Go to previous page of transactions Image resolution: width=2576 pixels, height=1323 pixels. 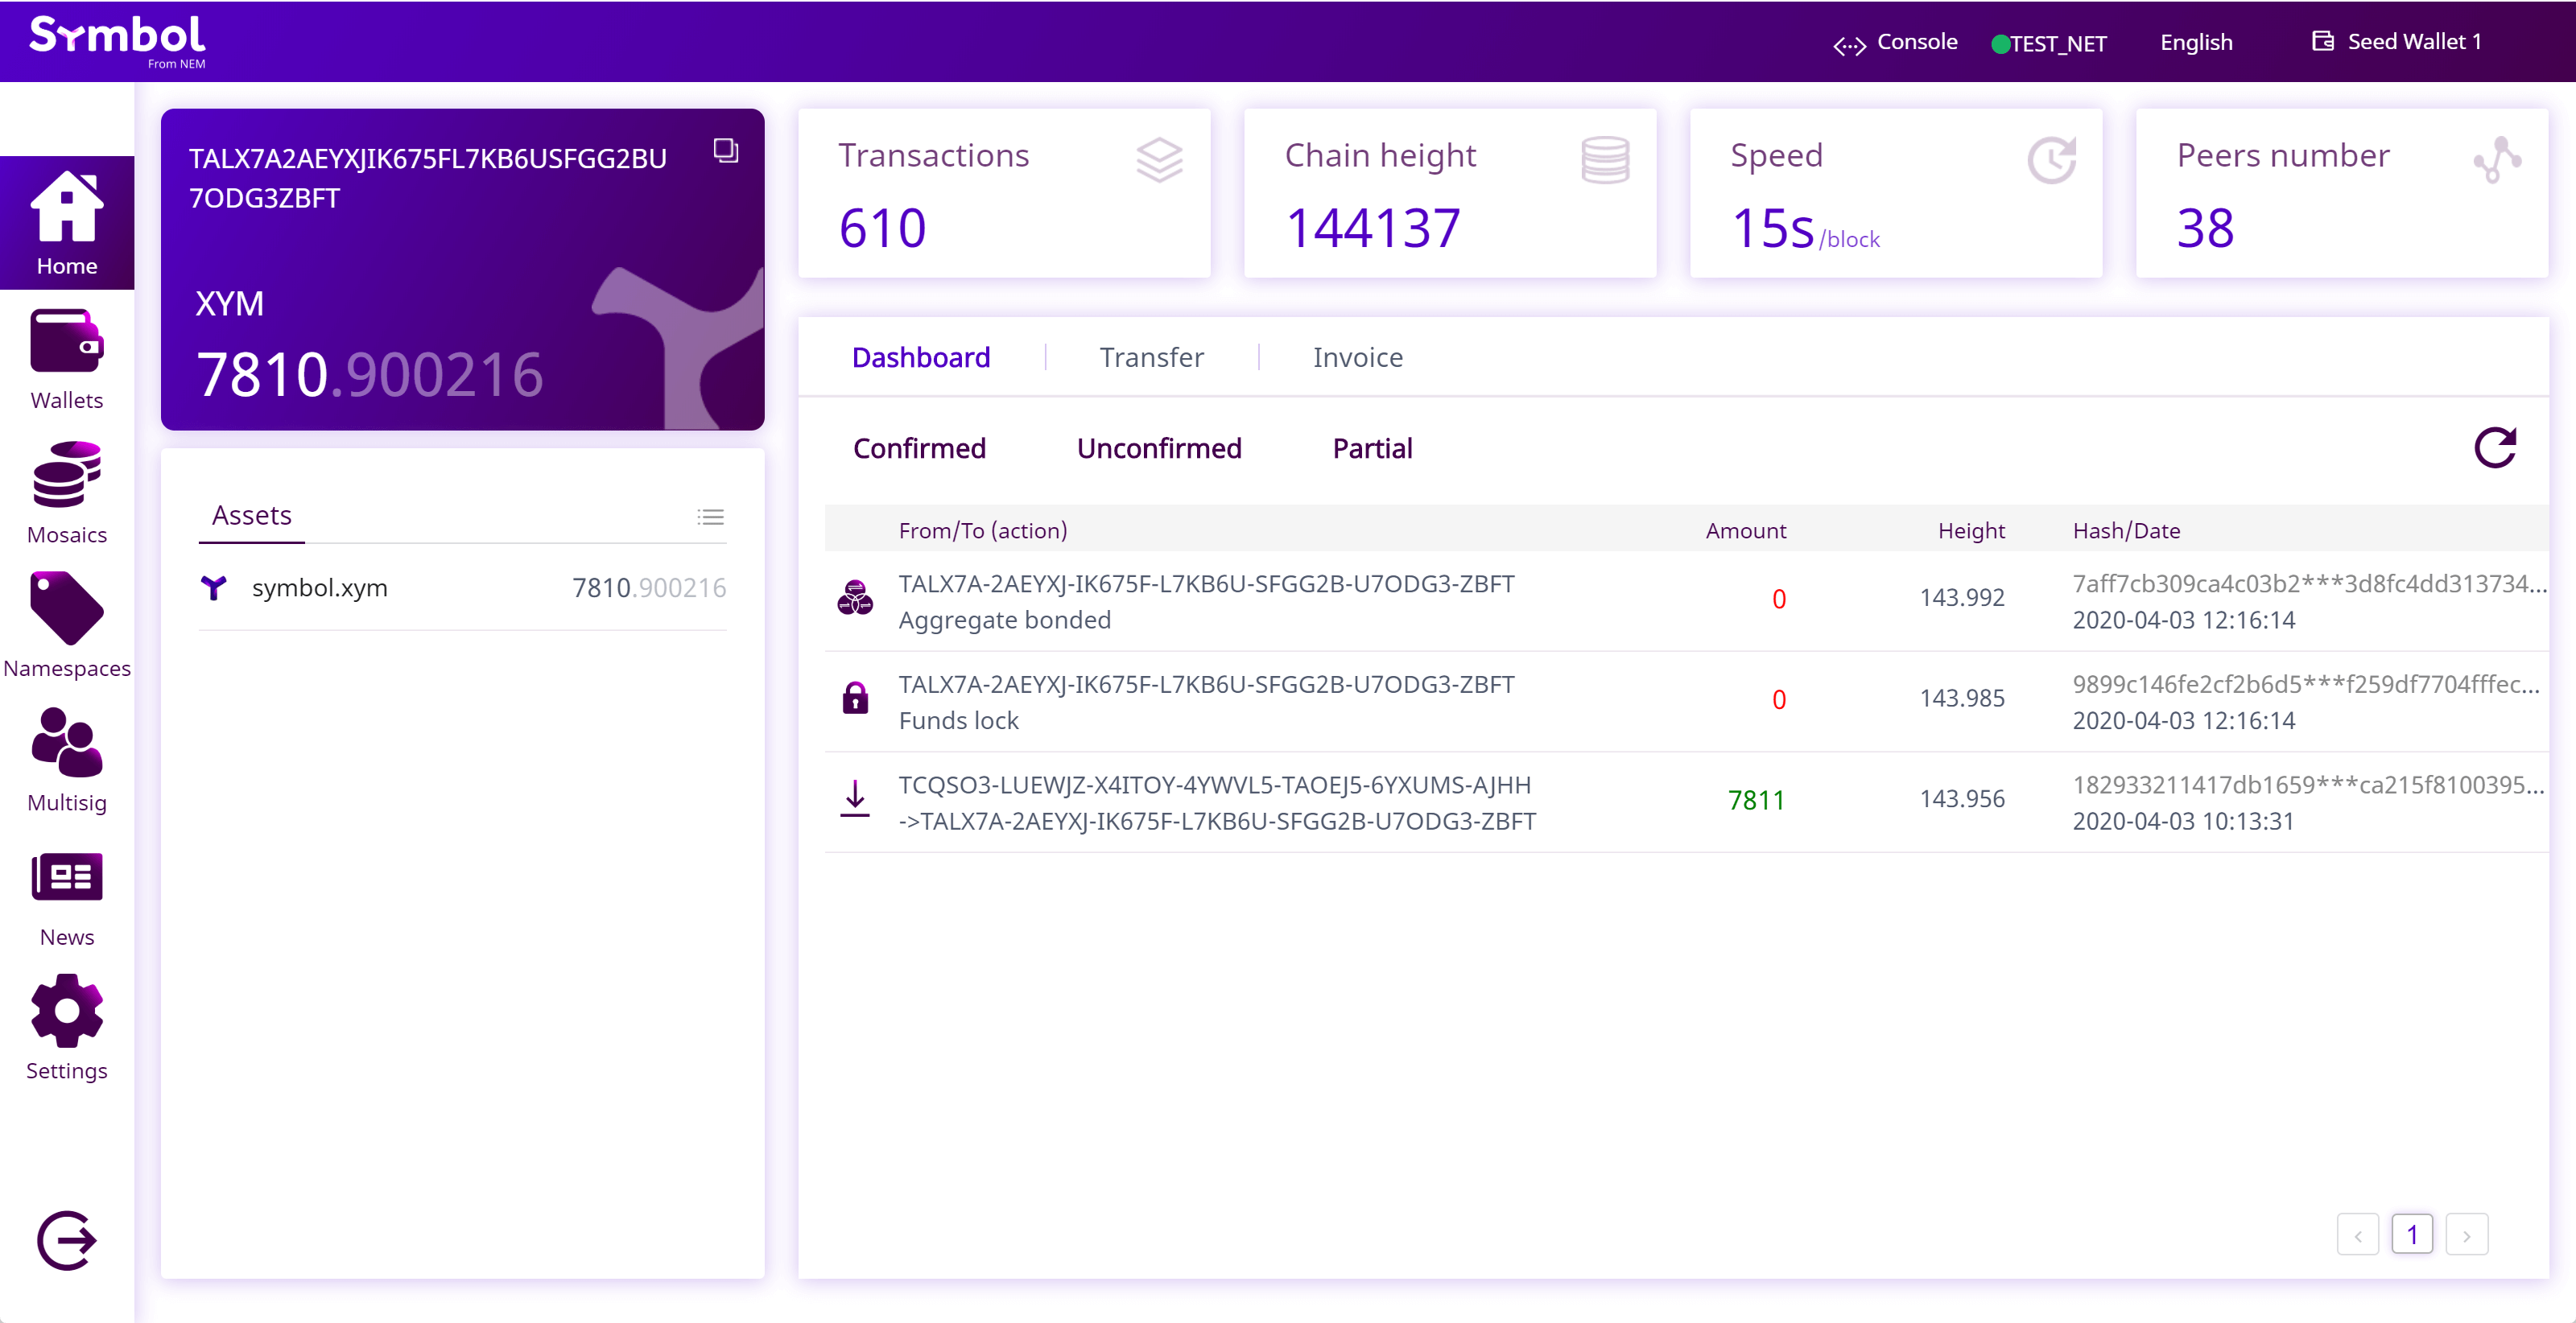[2357, 1235]
